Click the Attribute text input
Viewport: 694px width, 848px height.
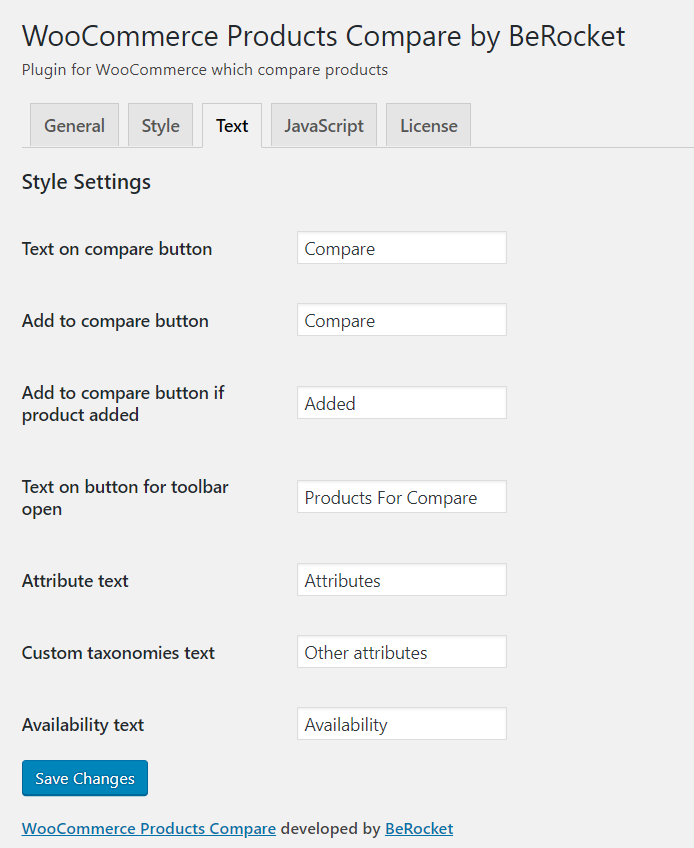click(x=402, y=579)
